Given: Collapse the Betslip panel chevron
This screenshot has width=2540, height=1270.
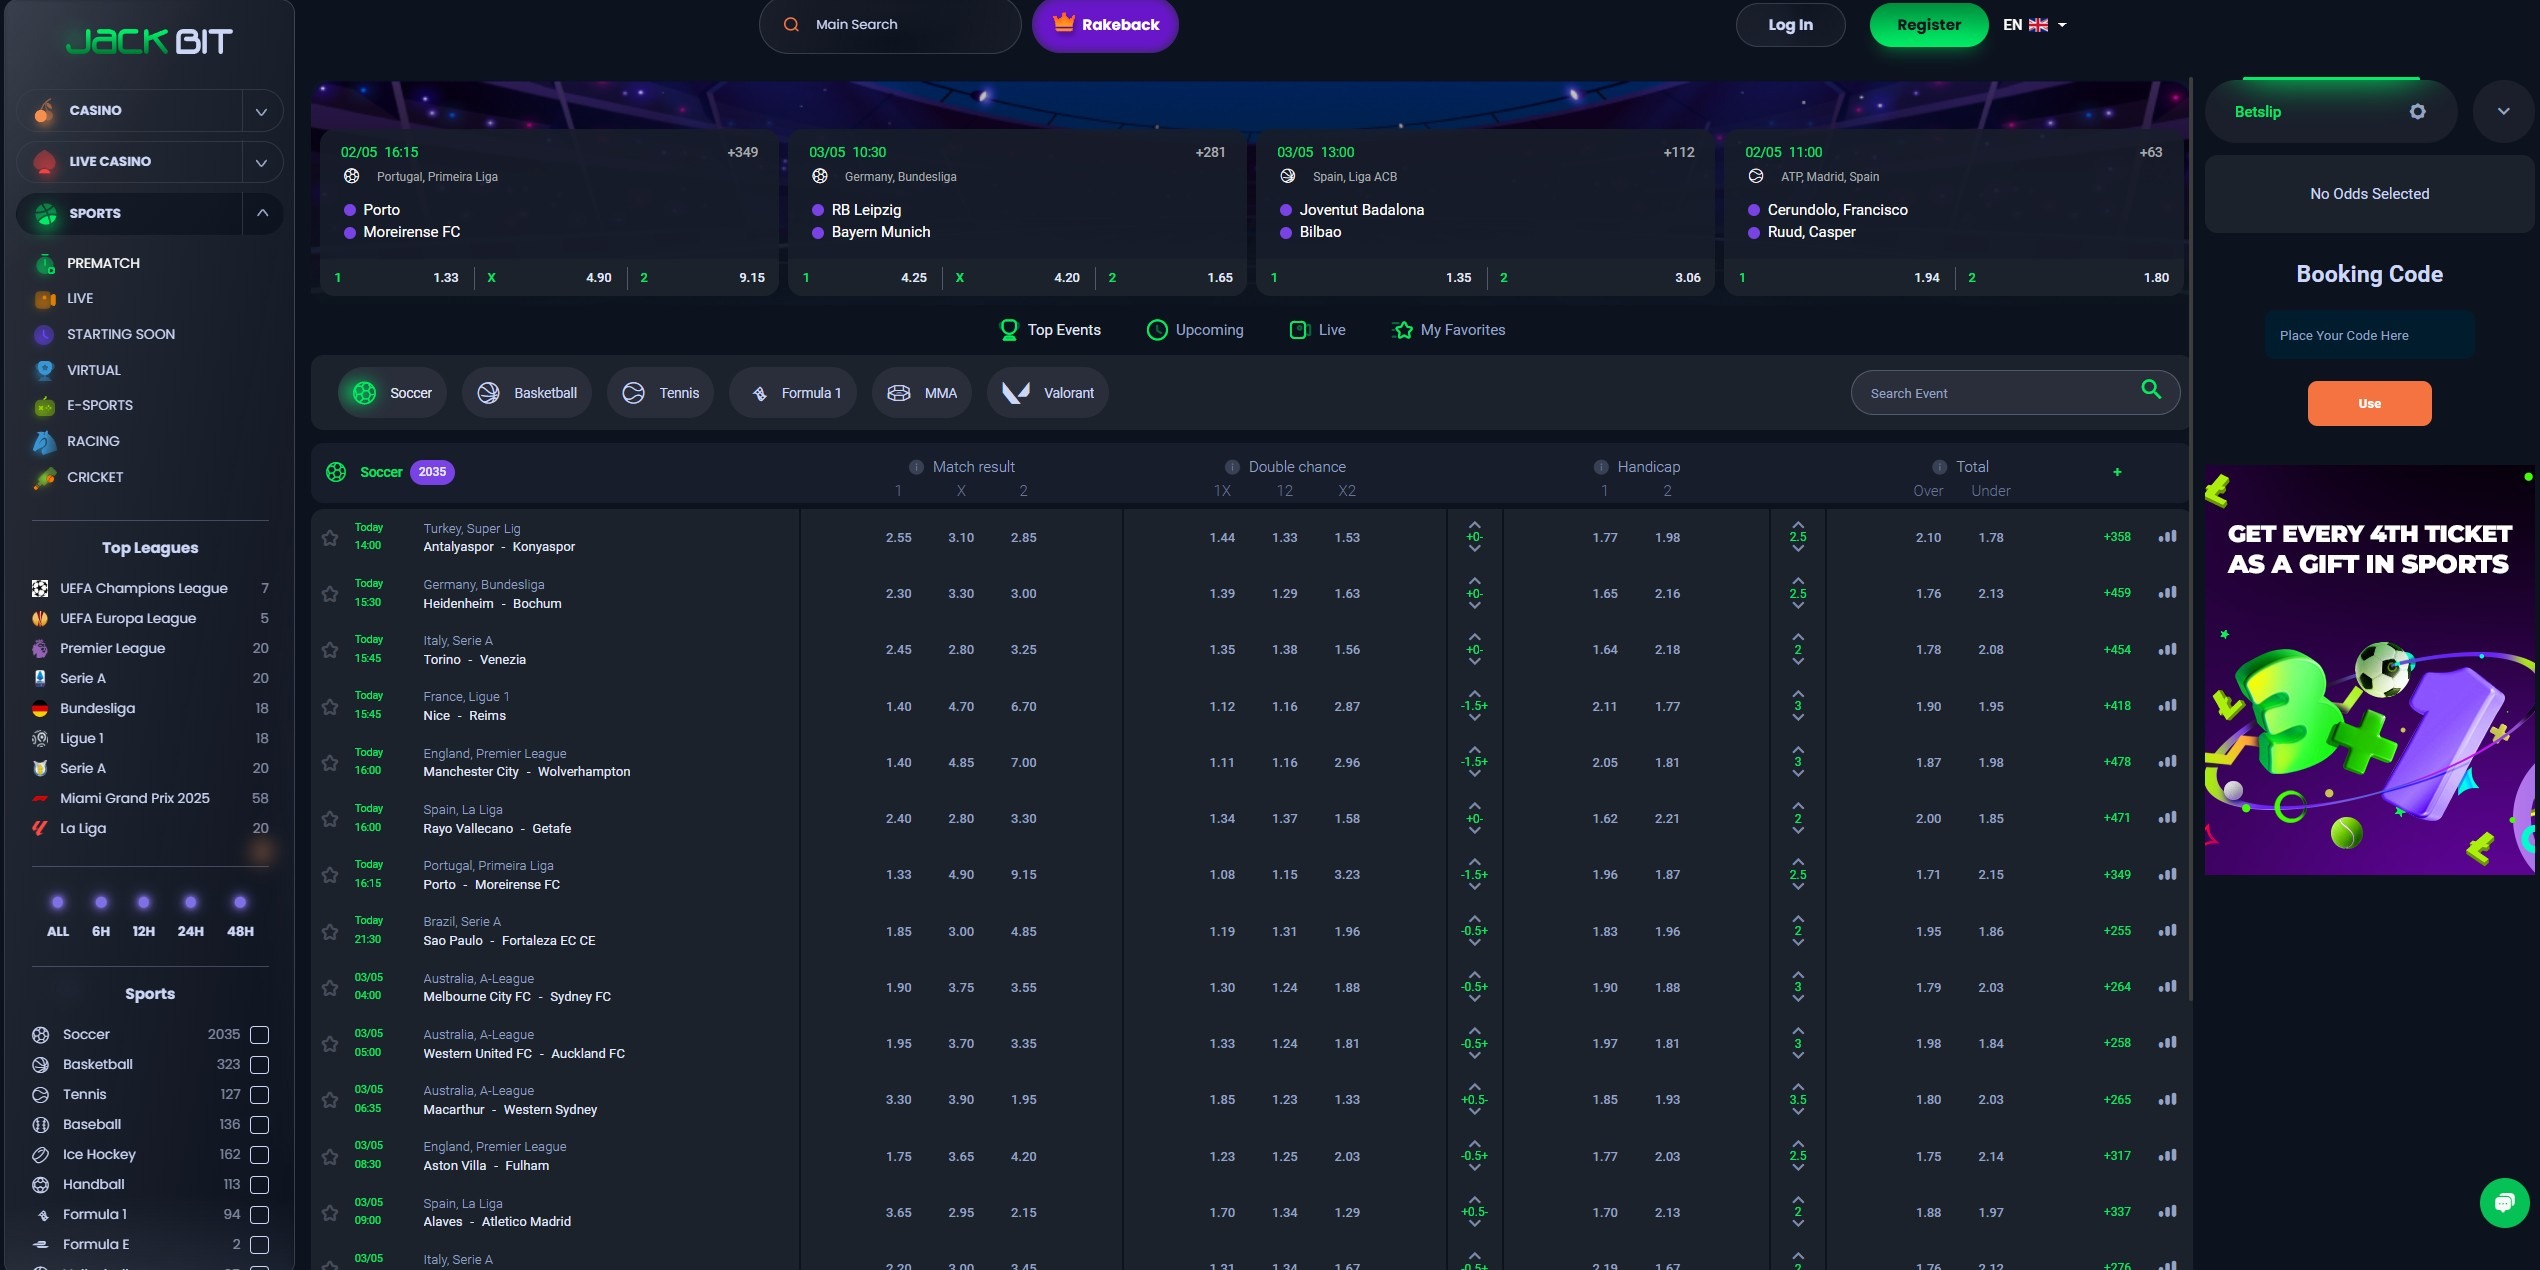Looking at the screenshot, I should 2503,111.
